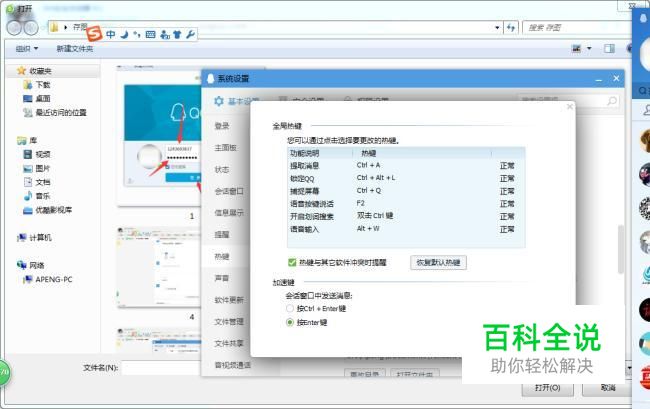Click the folder icon in the address bar

click(54, 27)
